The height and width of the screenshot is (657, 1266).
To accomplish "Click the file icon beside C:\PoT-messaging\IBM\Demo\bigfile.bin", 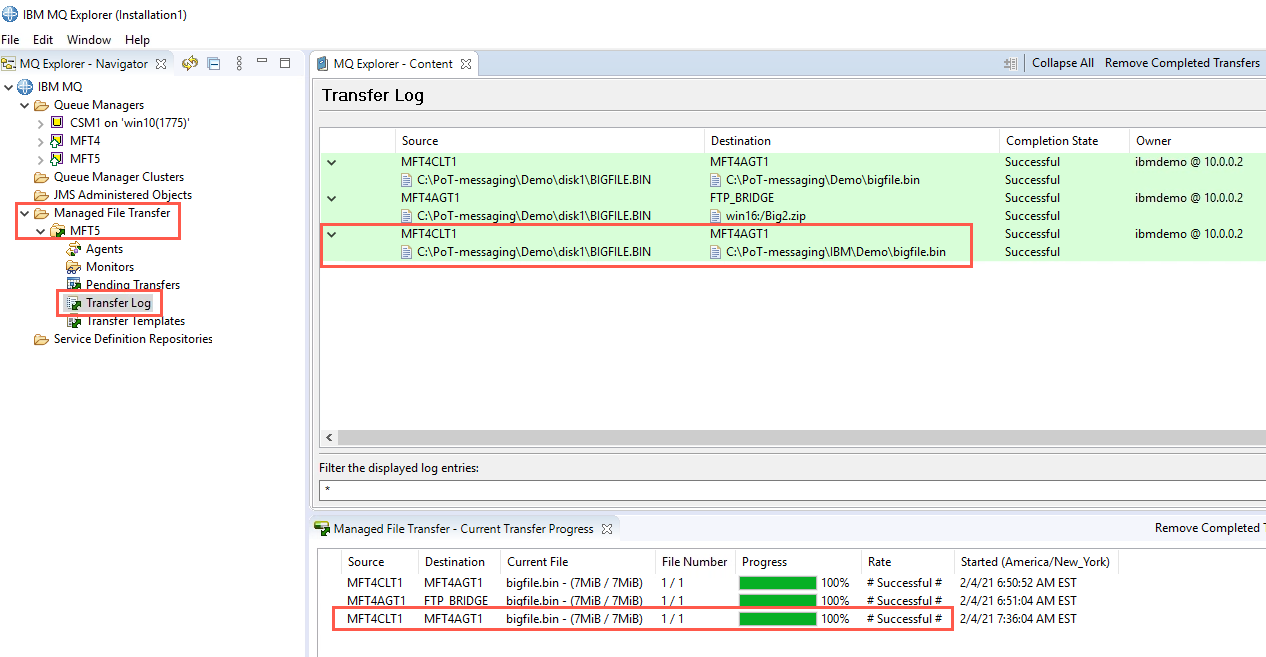I will pos(716,252).
